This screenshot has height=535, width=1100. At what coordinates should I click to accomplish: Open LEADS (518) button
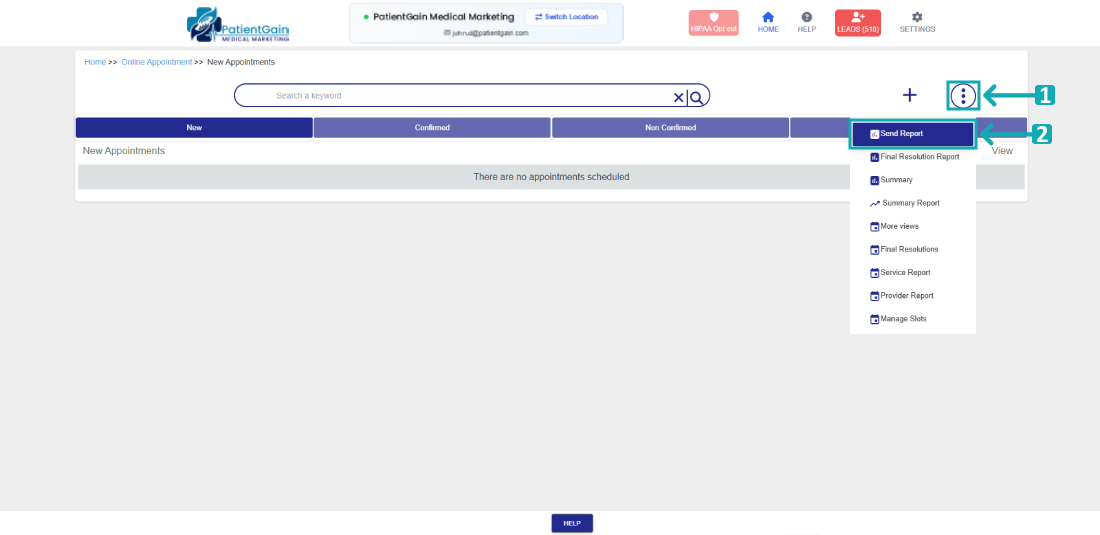857,22
